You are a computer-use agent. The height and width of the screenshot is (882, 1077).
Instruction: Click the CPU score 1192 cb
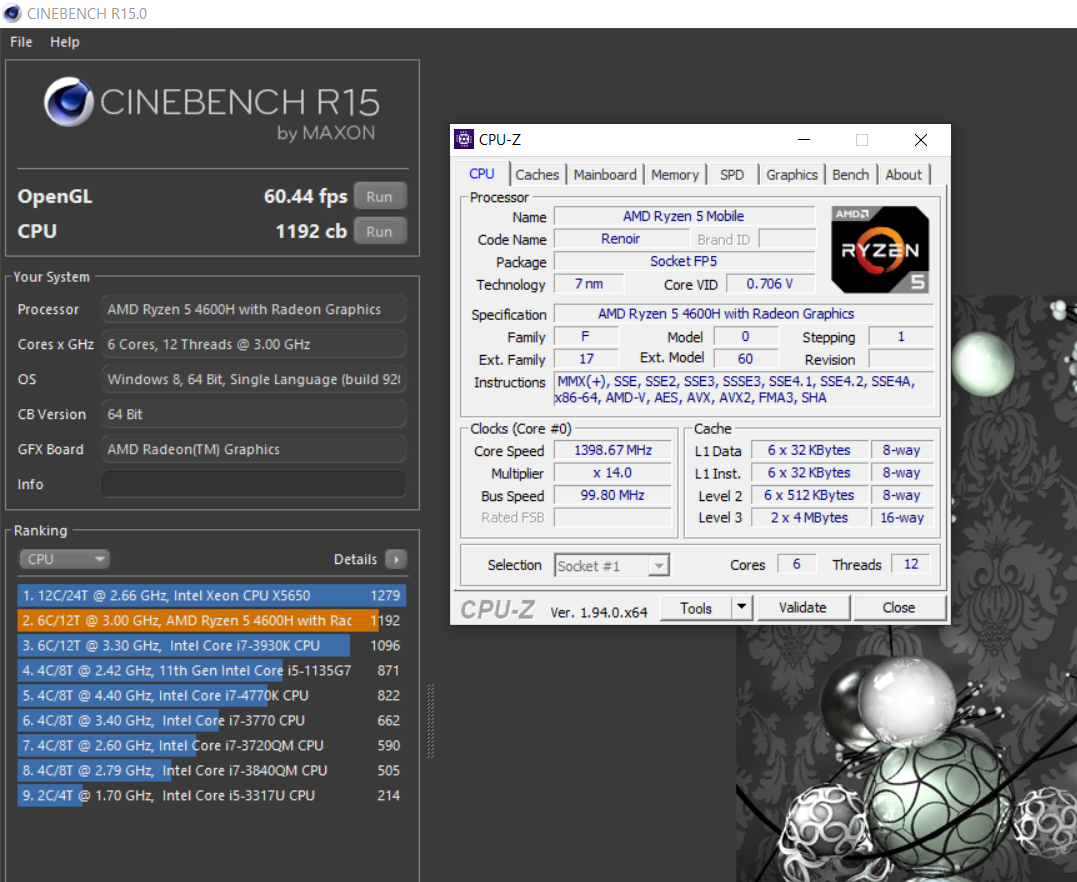[311, 231]
